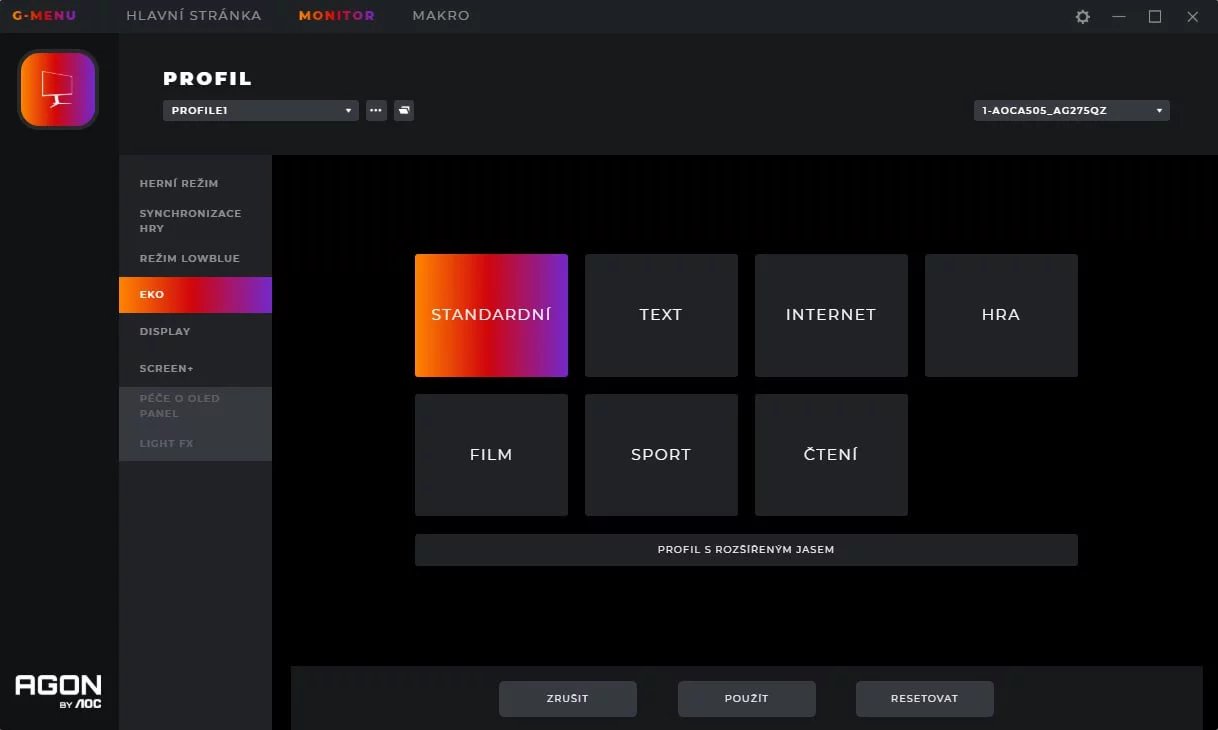
Task: Click the AOC monitor logo in the sidebar
Action: click(x=57, y=89)
